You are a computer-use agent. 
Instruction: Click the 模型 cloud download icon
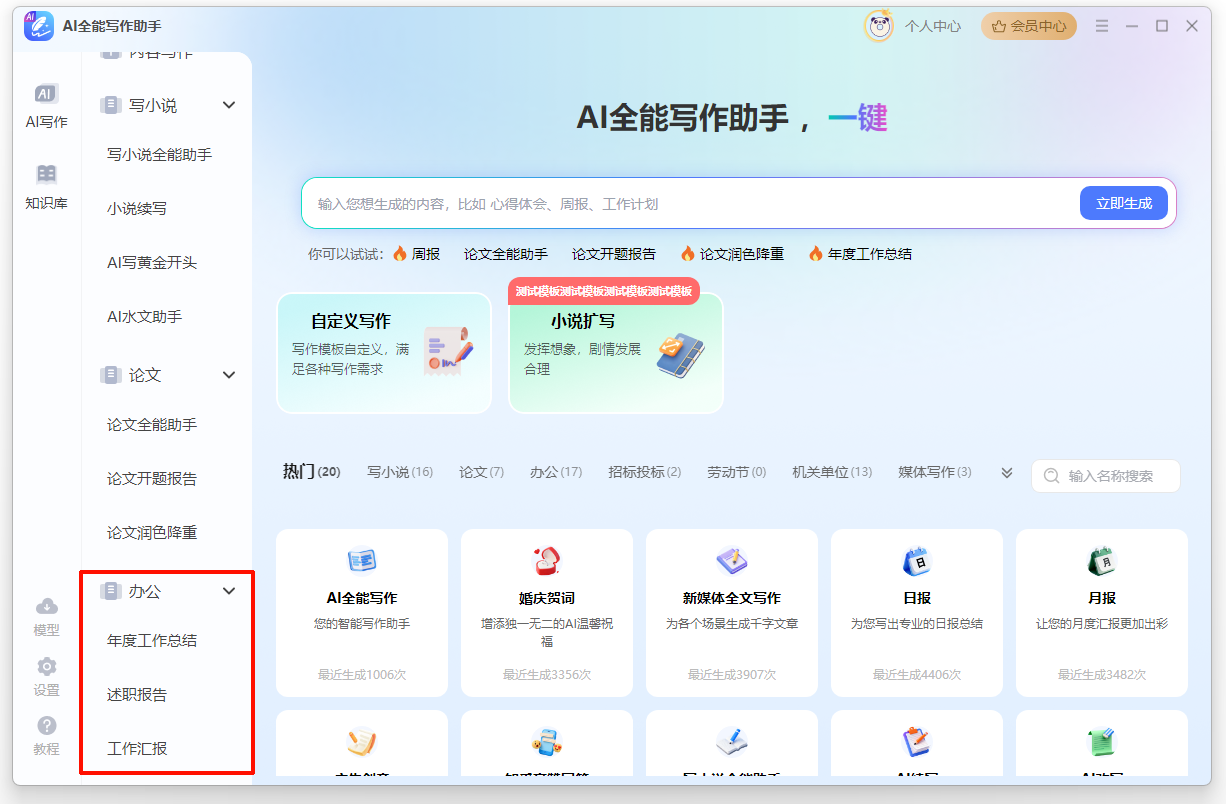point(46,607)
